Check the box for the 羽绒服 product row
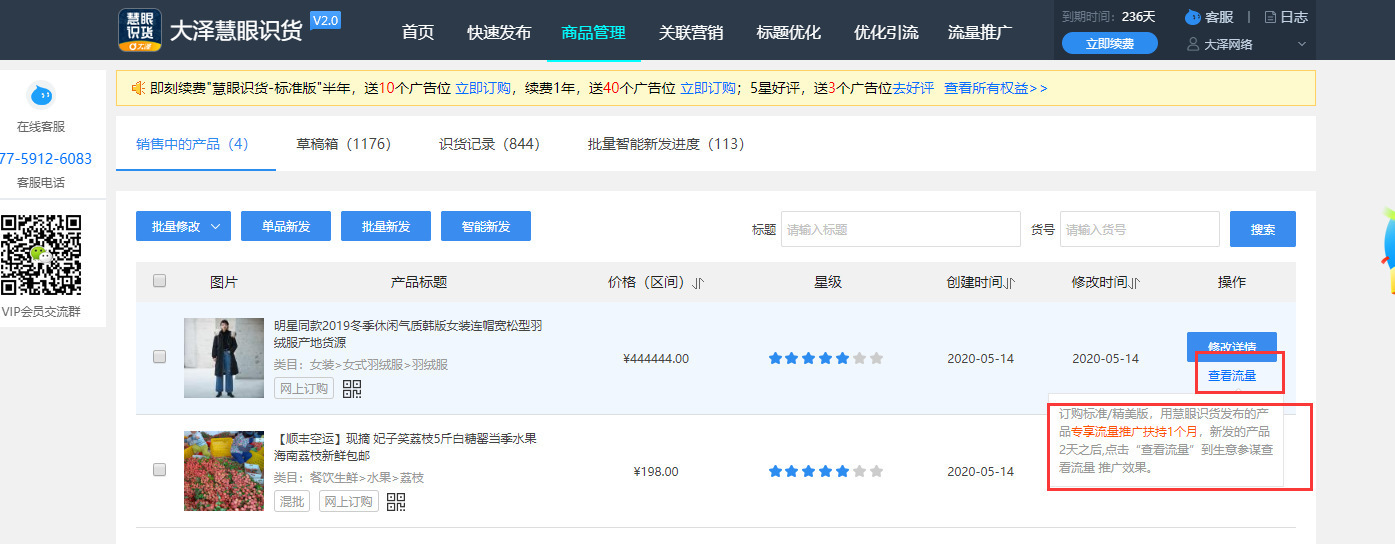Screen dimensions: 1395x544 tap(160, 357)
